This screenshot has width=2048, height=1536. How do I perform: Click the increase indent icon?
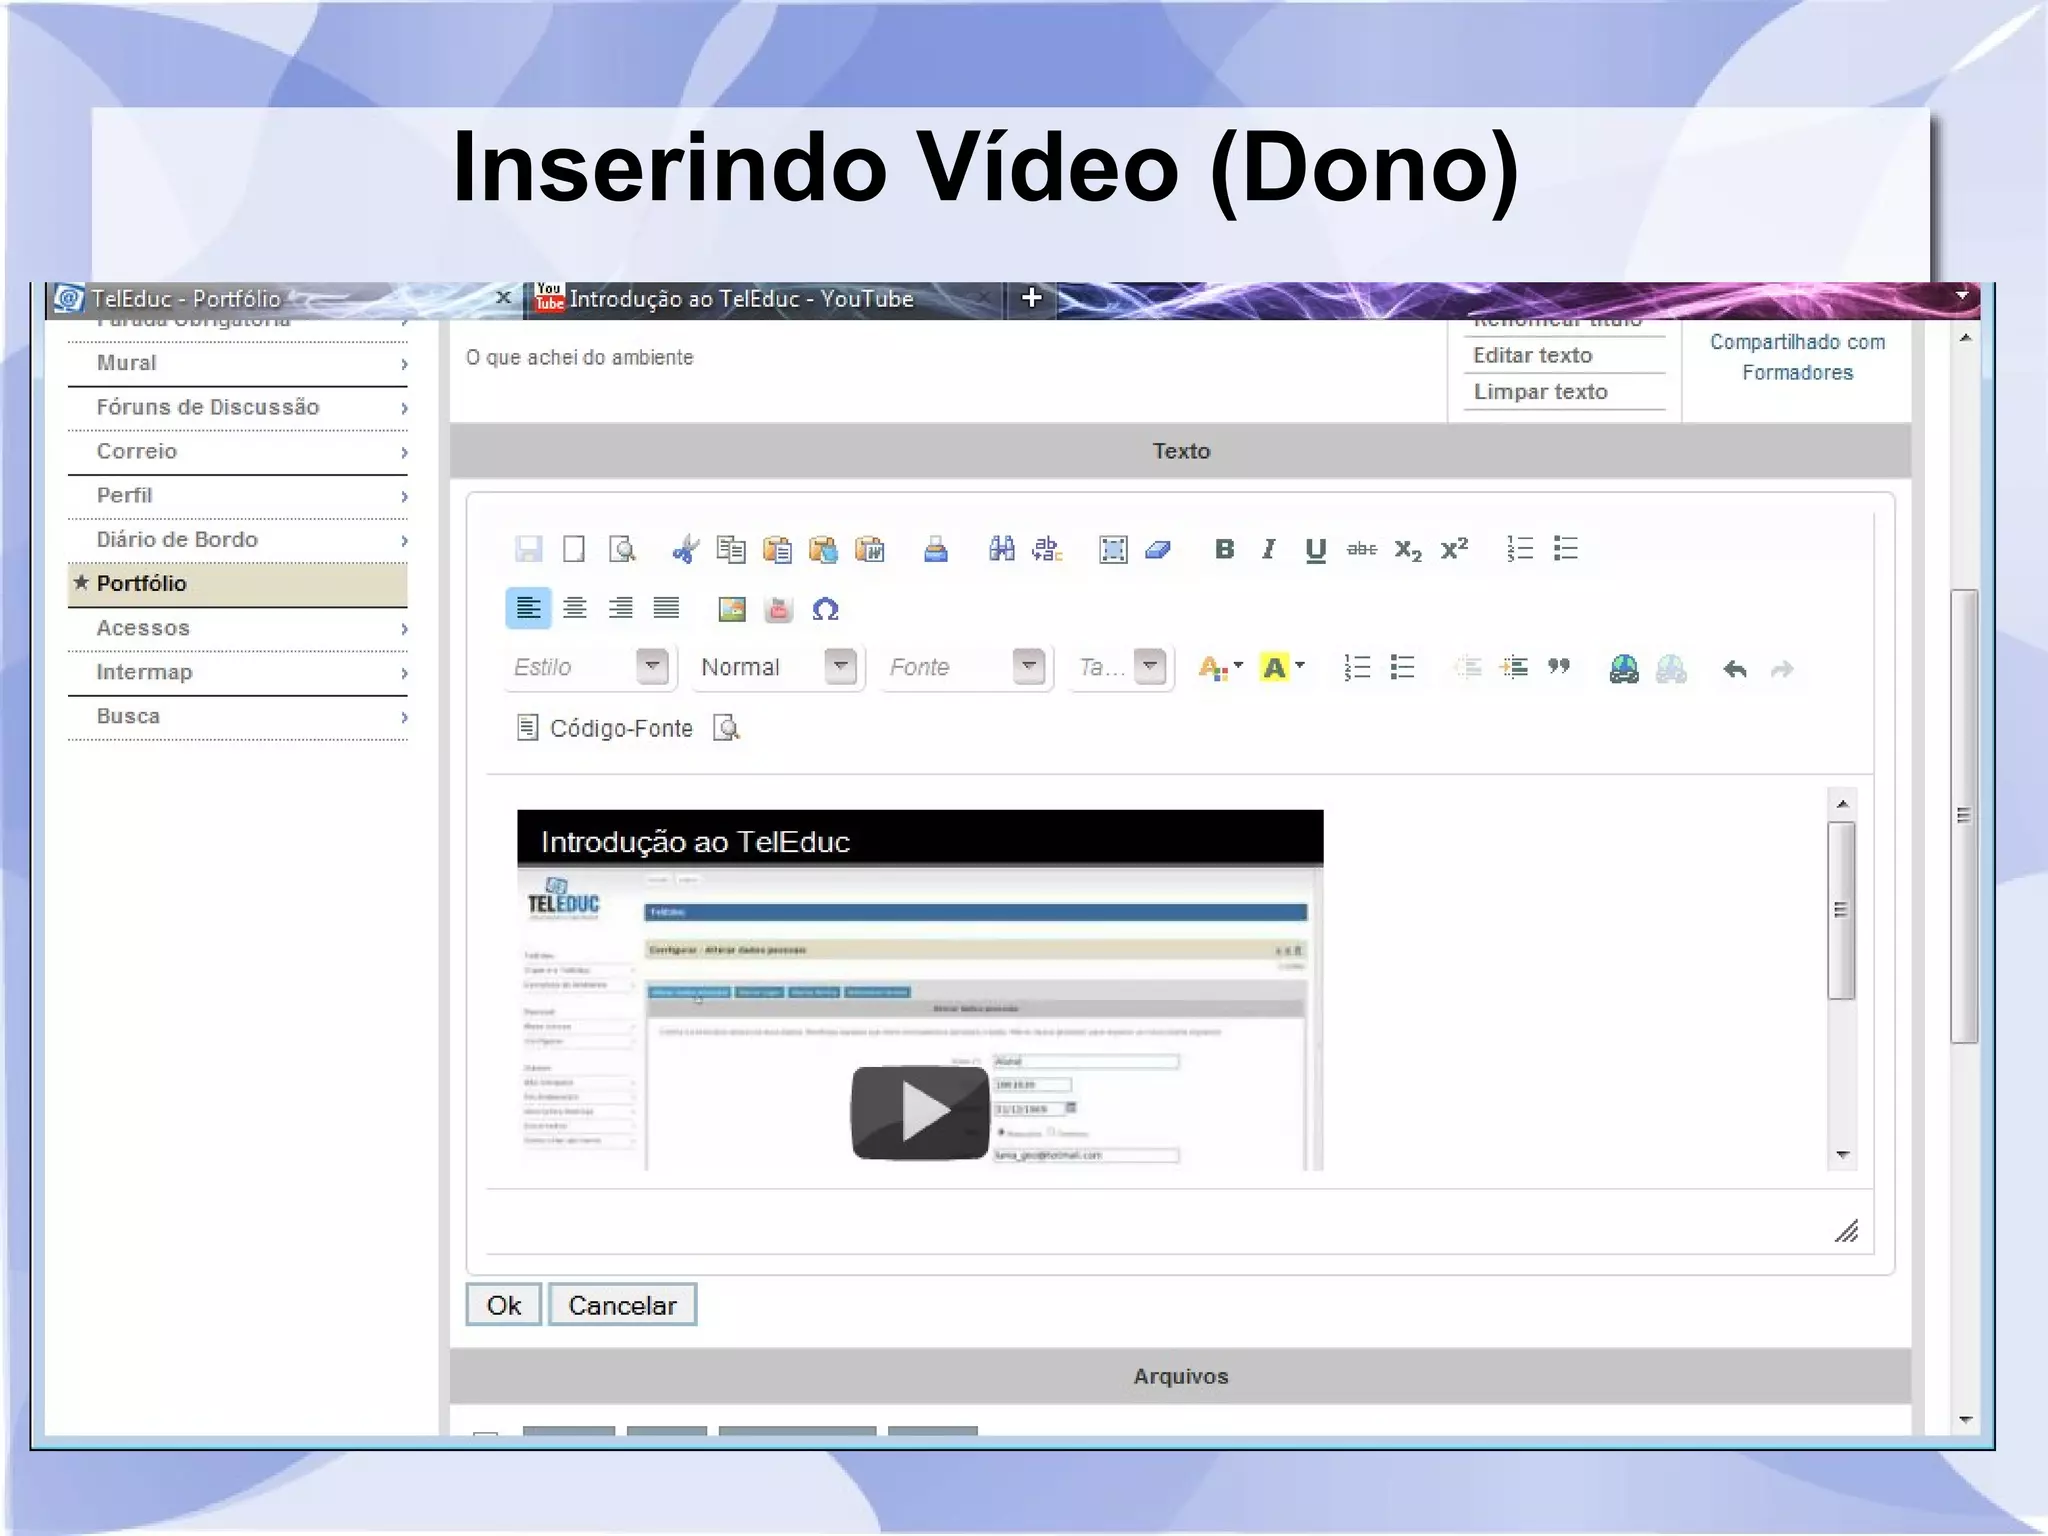(1514, 668)
